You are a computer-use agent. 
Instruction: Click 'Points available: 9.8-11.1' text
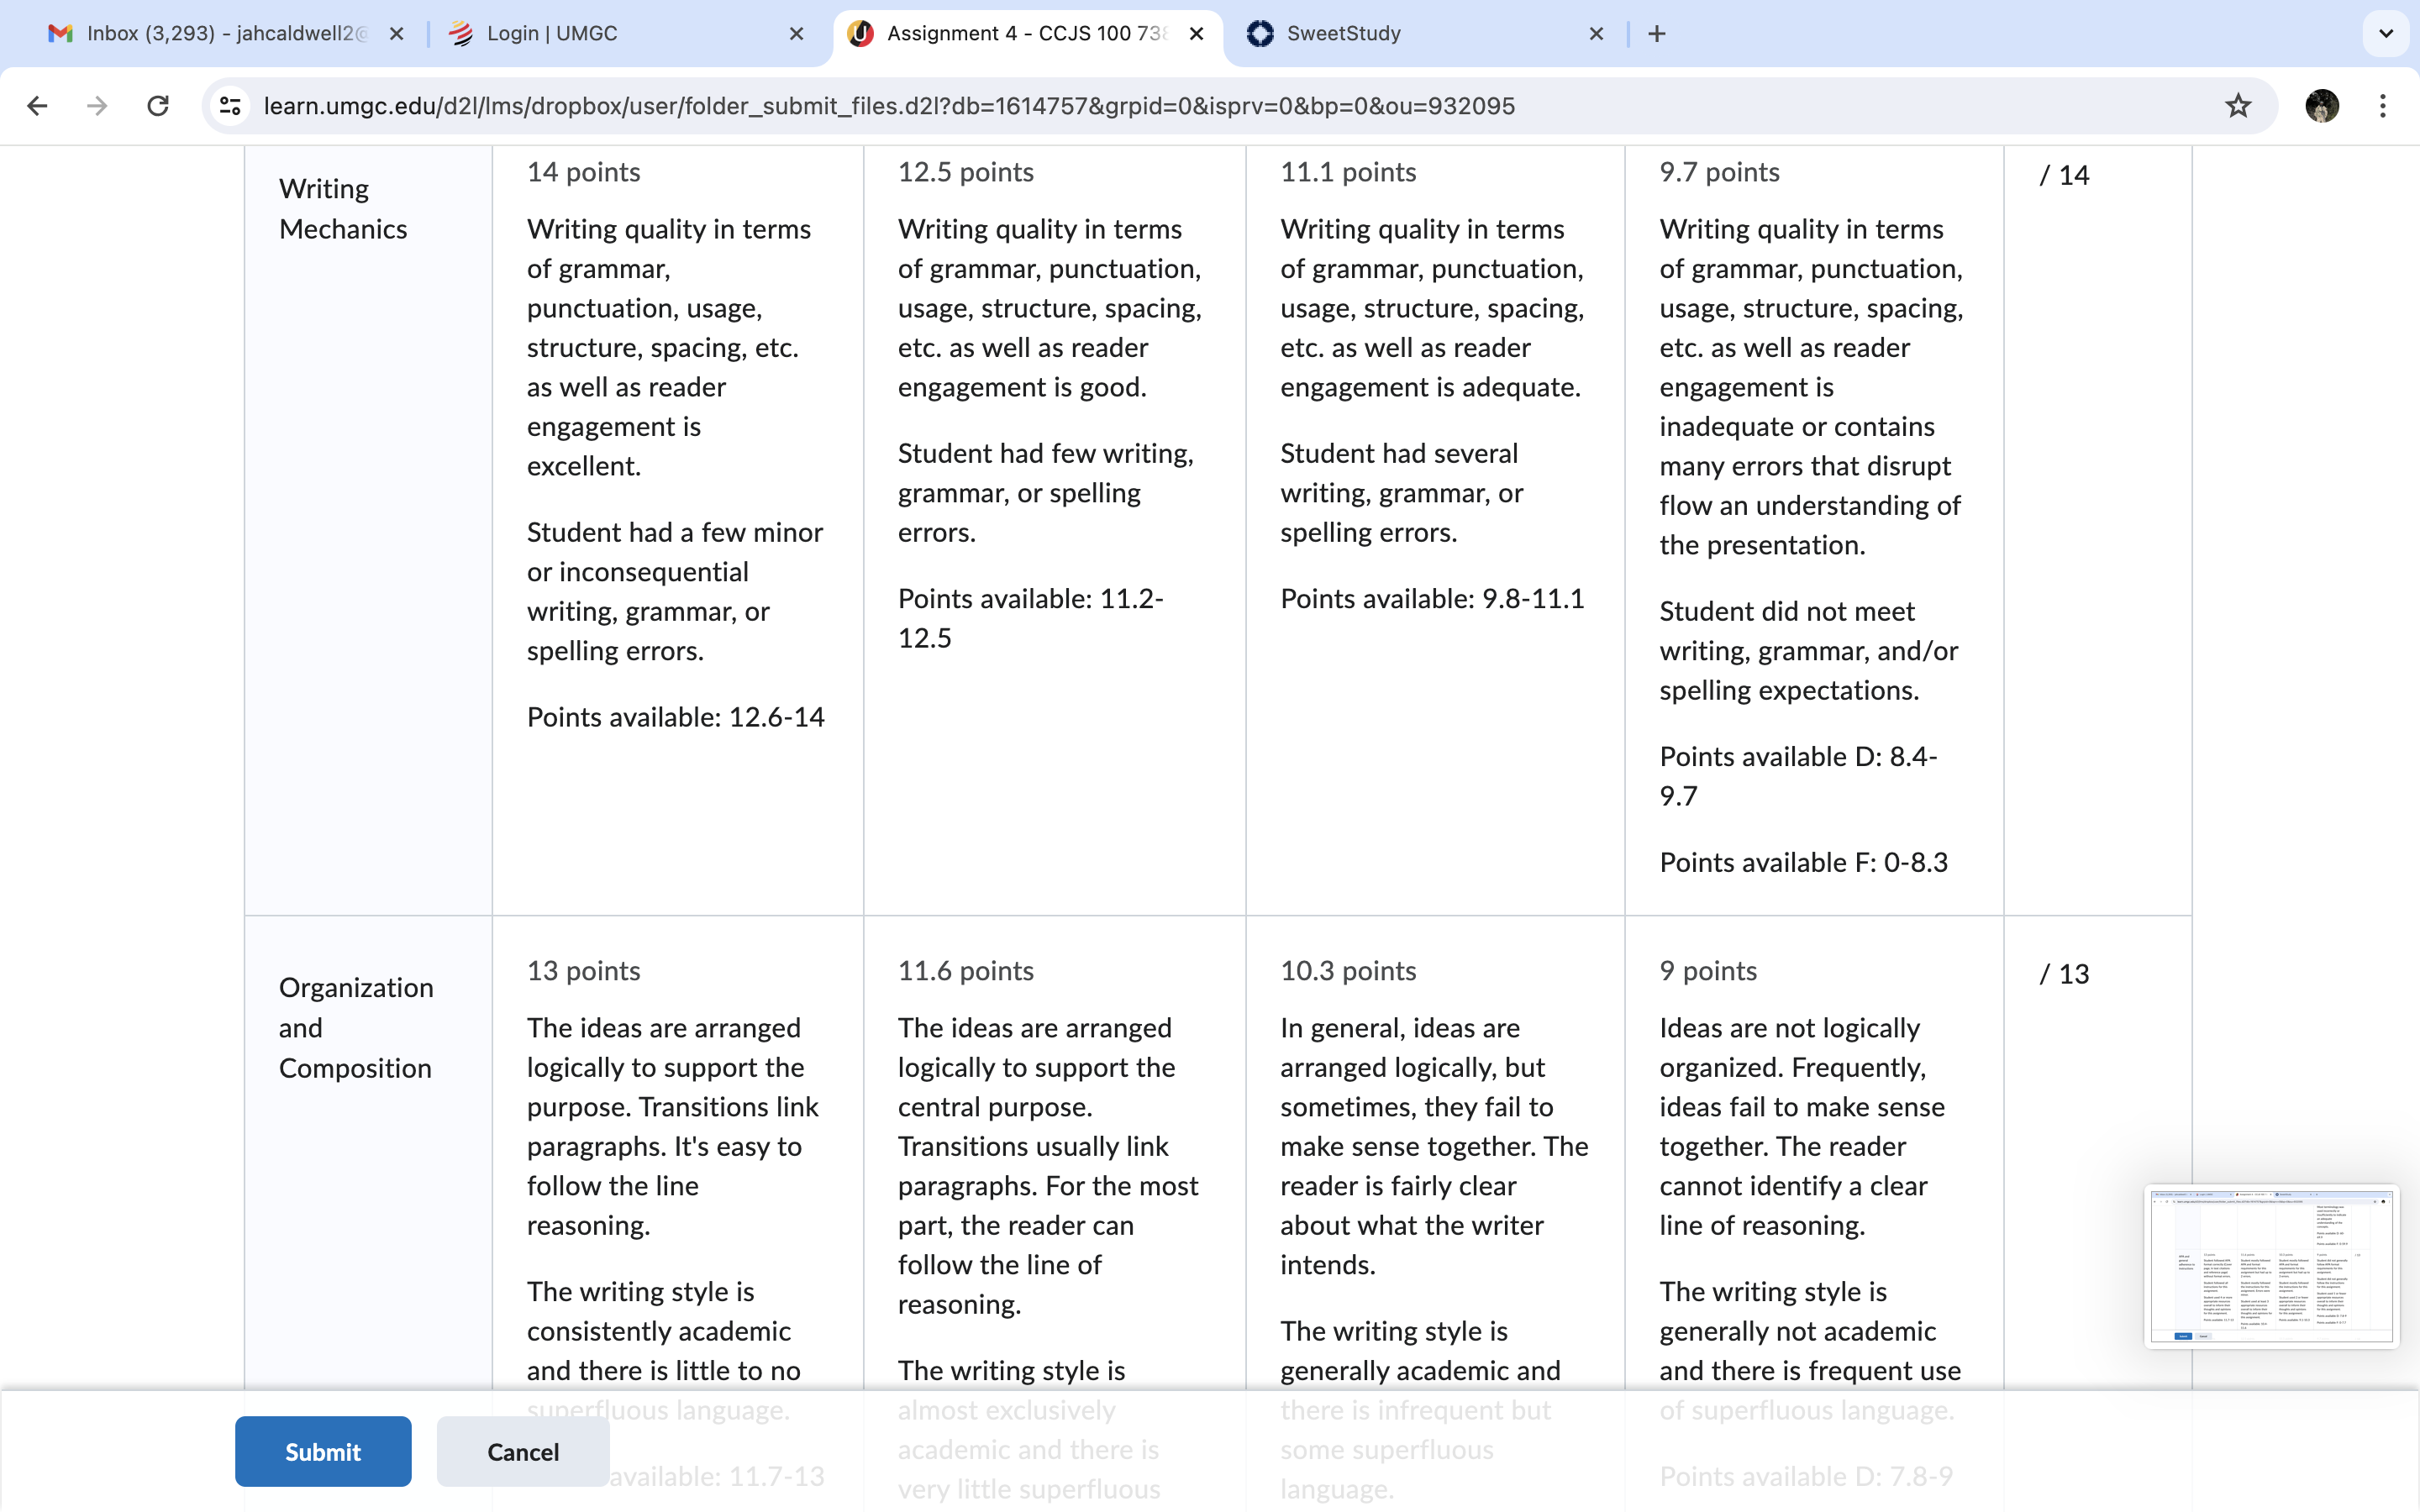tap(1432, 598)
